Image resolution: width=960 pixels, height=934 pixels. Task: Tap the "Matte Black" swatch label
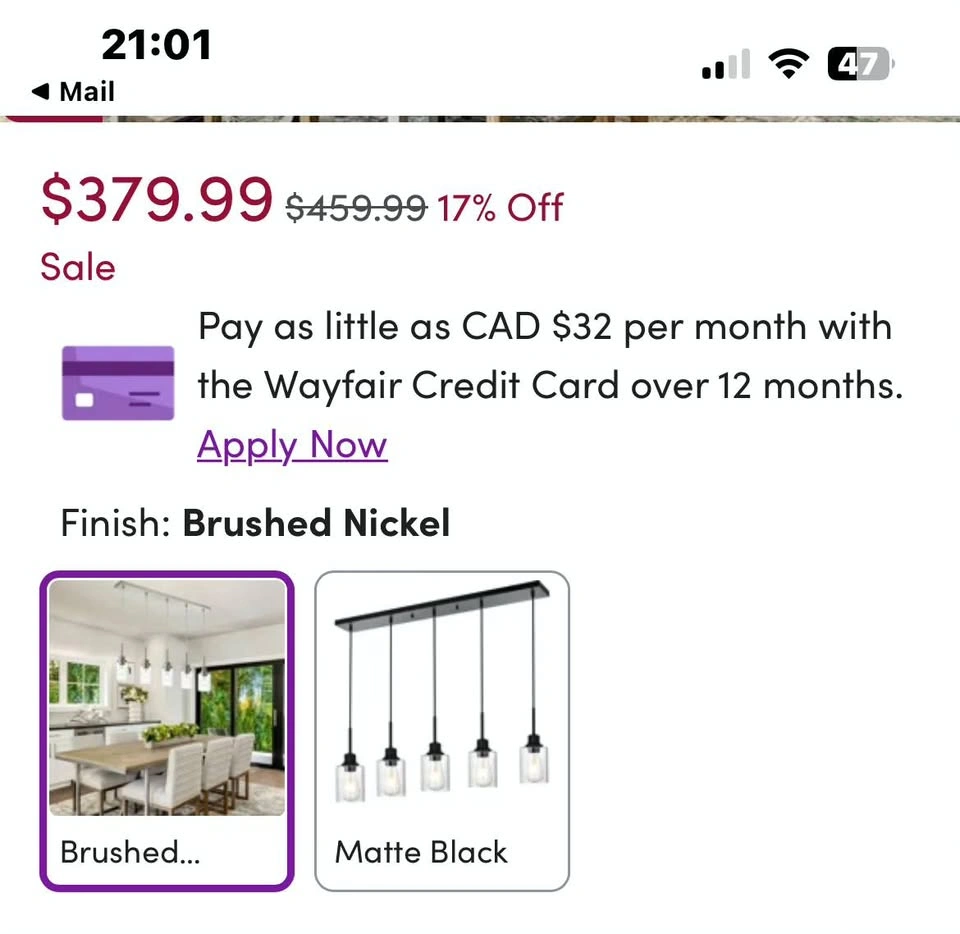[421, 852]
